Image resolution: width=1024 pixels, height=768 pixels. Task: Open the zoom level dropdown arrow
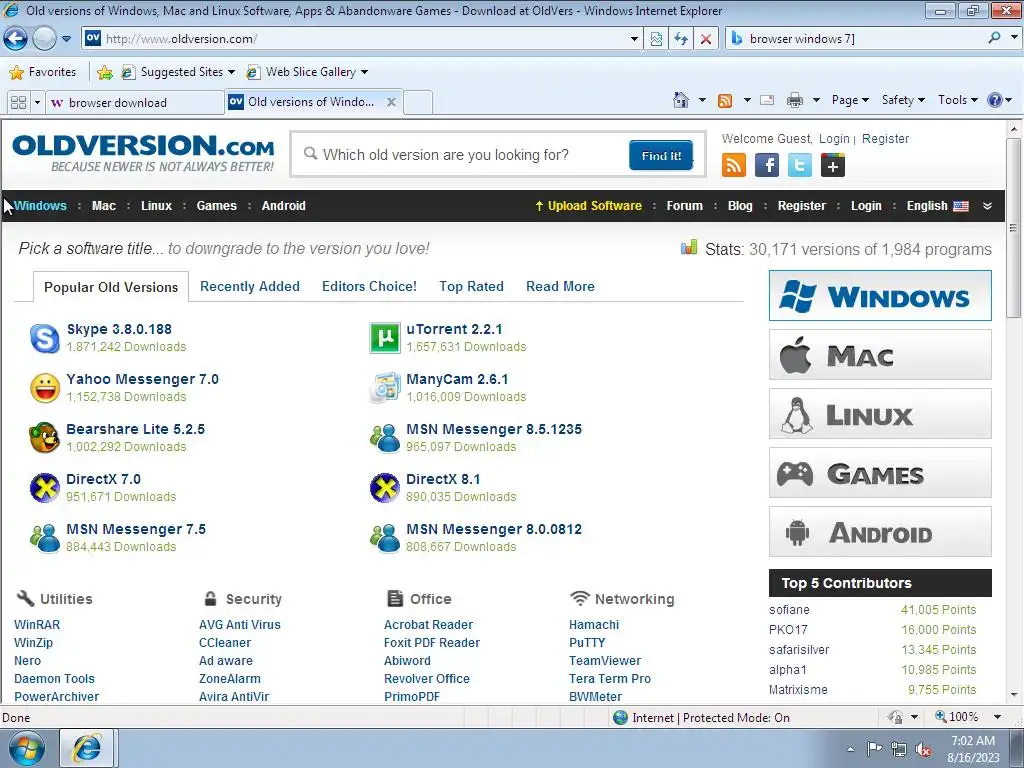click(x=997, y=717)
